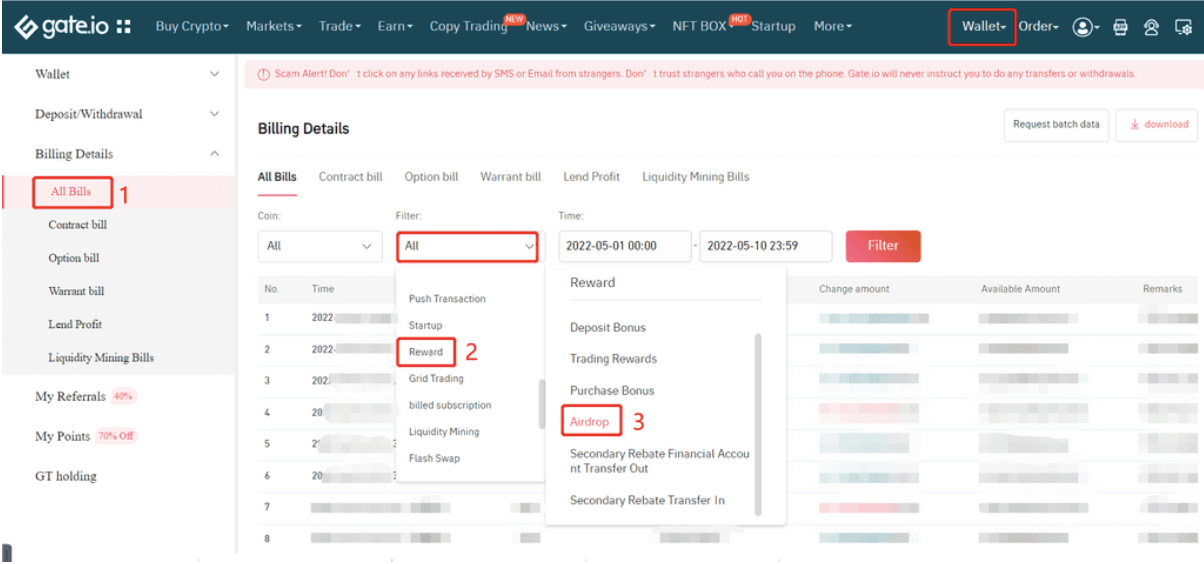This screenshot has width=1204, height=564.
Task: Select Airdrop in the Reward submenu
Action: pyautogui.click(x=589, y=422)
